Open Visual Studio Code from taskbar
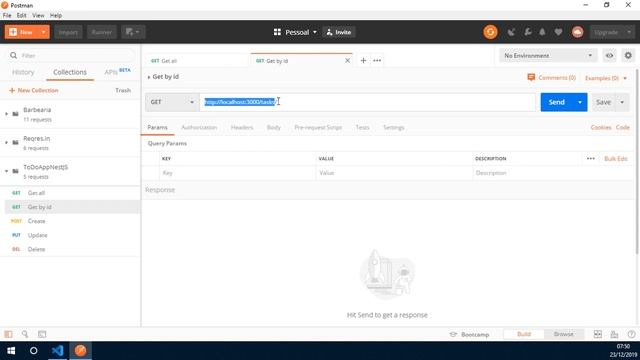 pyautogui.click(x=58, y=351)
